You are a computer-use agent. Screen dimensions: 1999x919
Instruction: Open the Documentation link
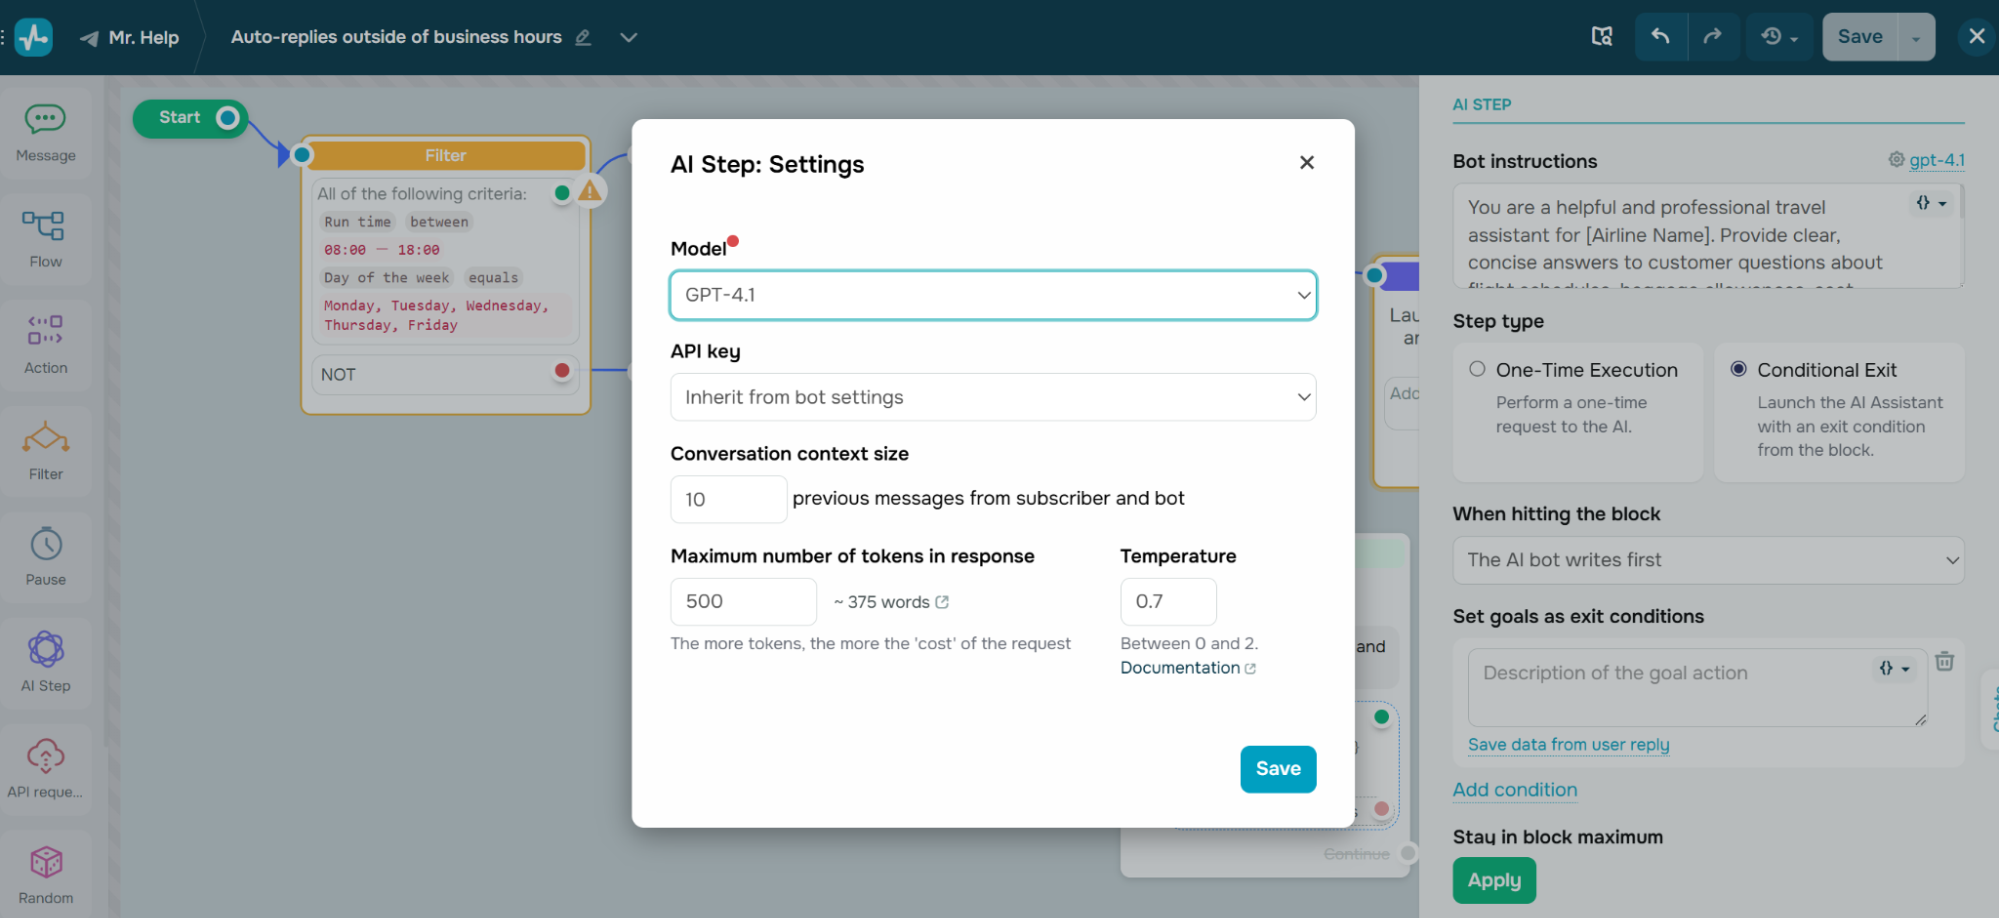coord(1180,667)
